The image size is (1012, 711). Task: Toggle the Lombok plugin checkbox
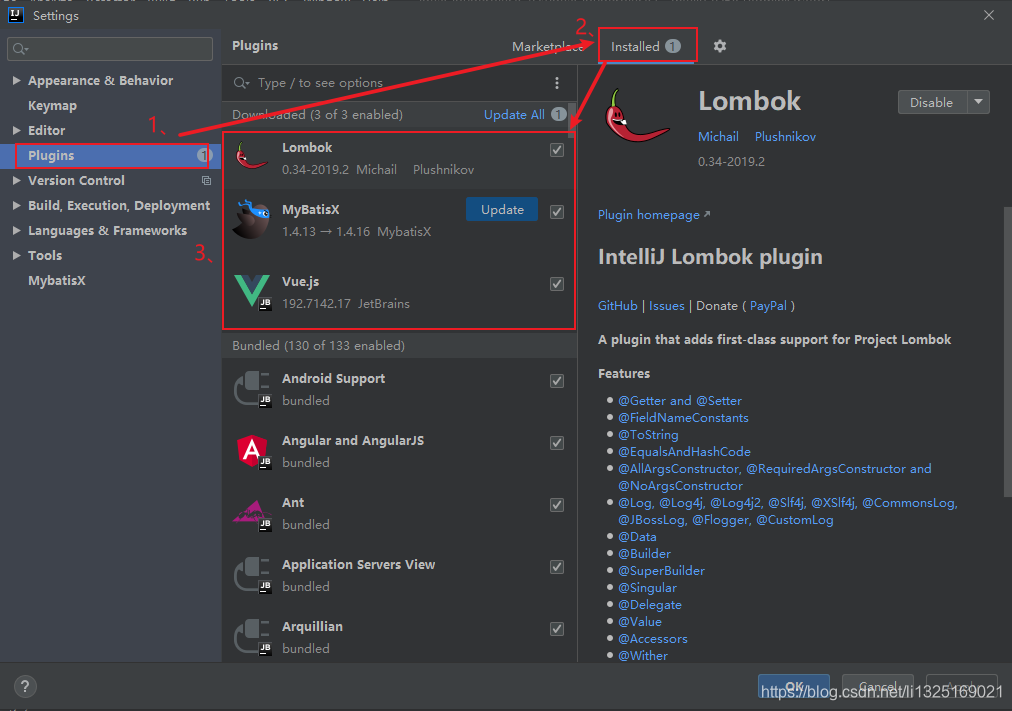(557, 150)
